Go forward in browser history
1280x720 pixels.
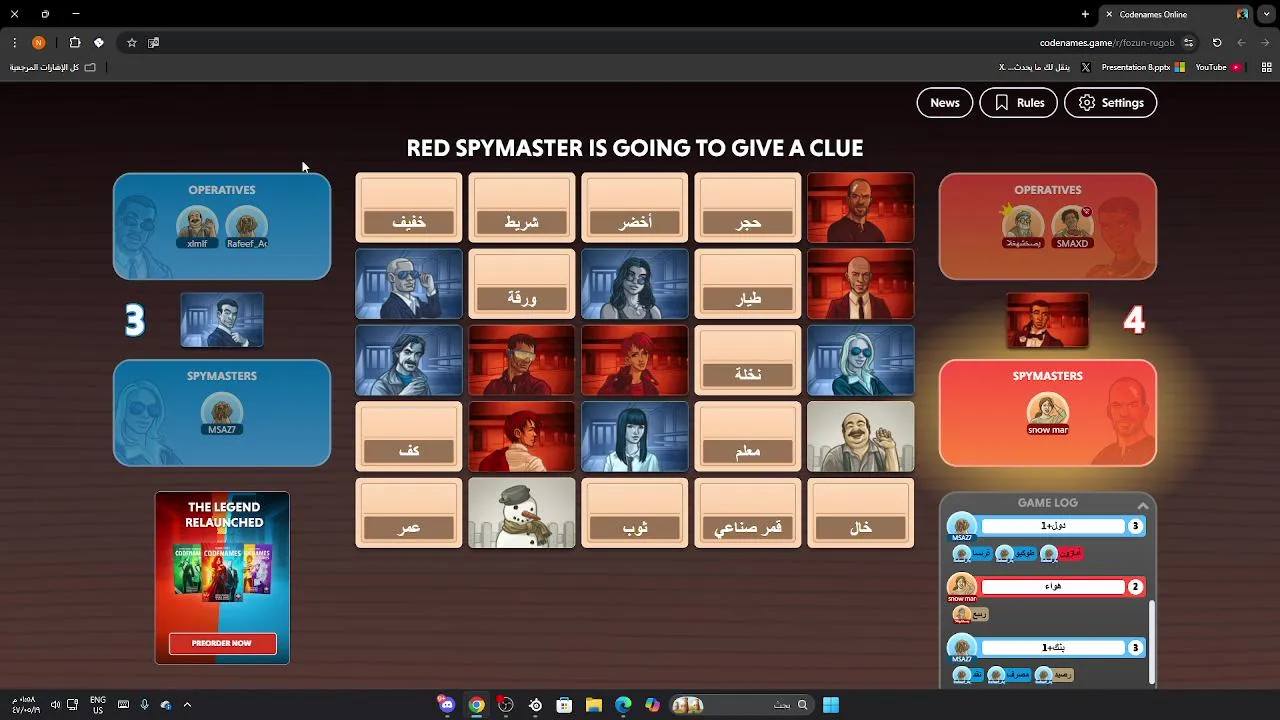(1265, 43)
